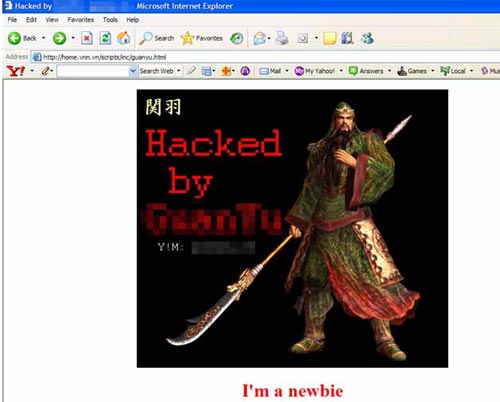Screen dimensions: 500x402
Task: Click the History/Media icon beside Favorites
Action: pyautogui.click(x=237, y=38)
